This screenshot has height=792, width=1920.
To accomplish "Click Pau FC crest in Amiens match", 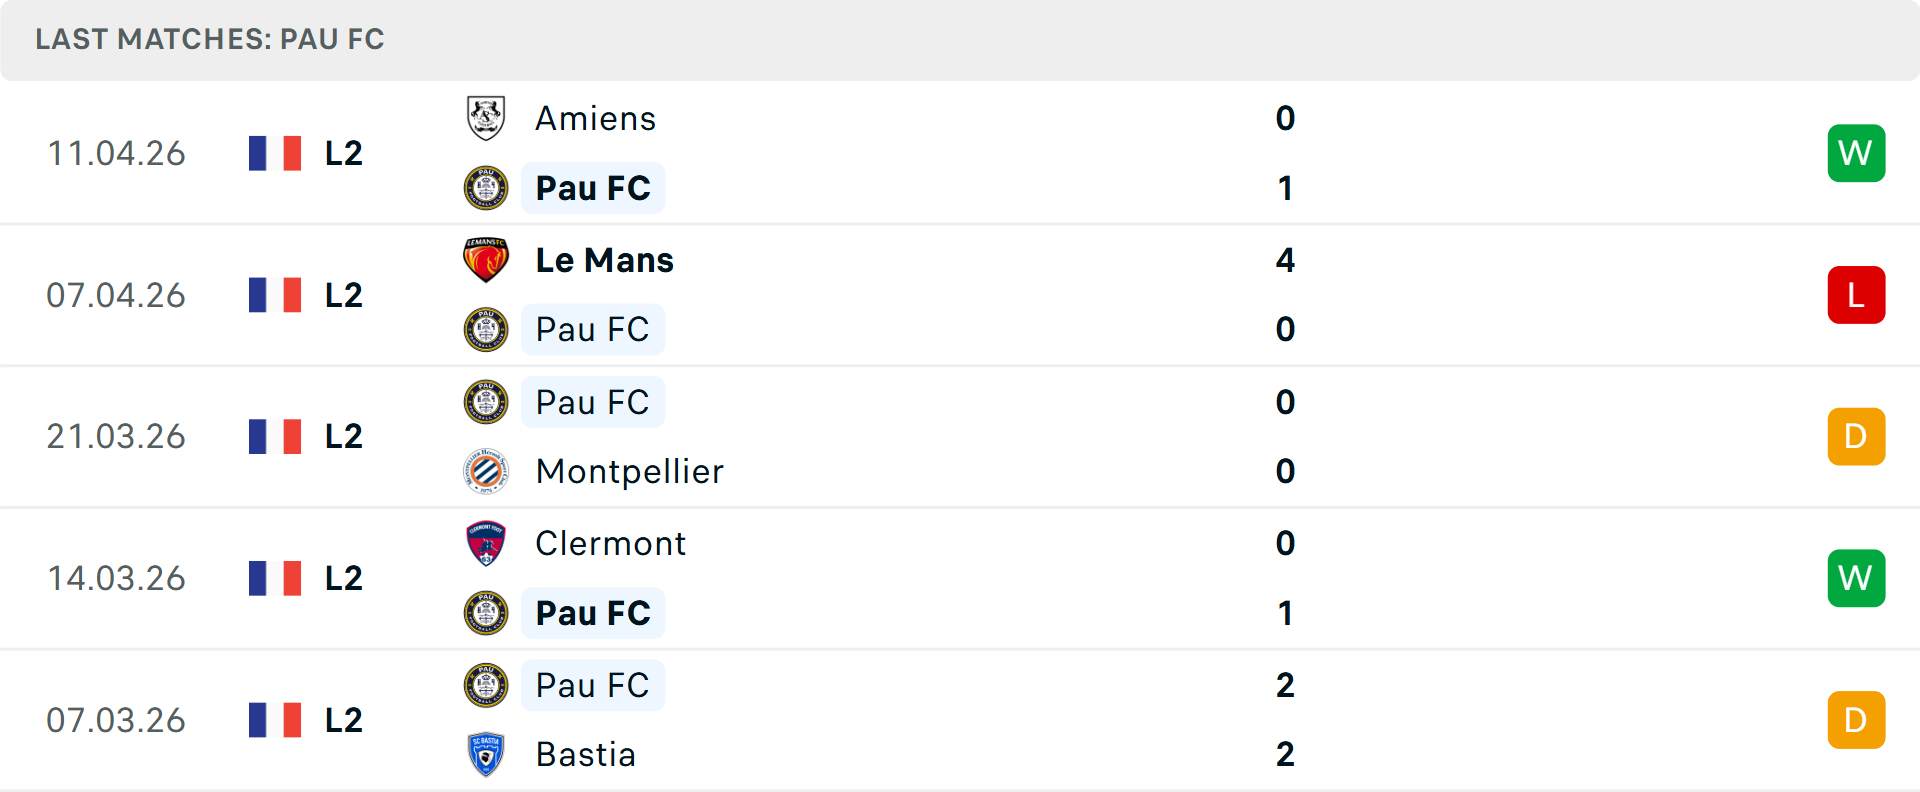I will 486,188.
